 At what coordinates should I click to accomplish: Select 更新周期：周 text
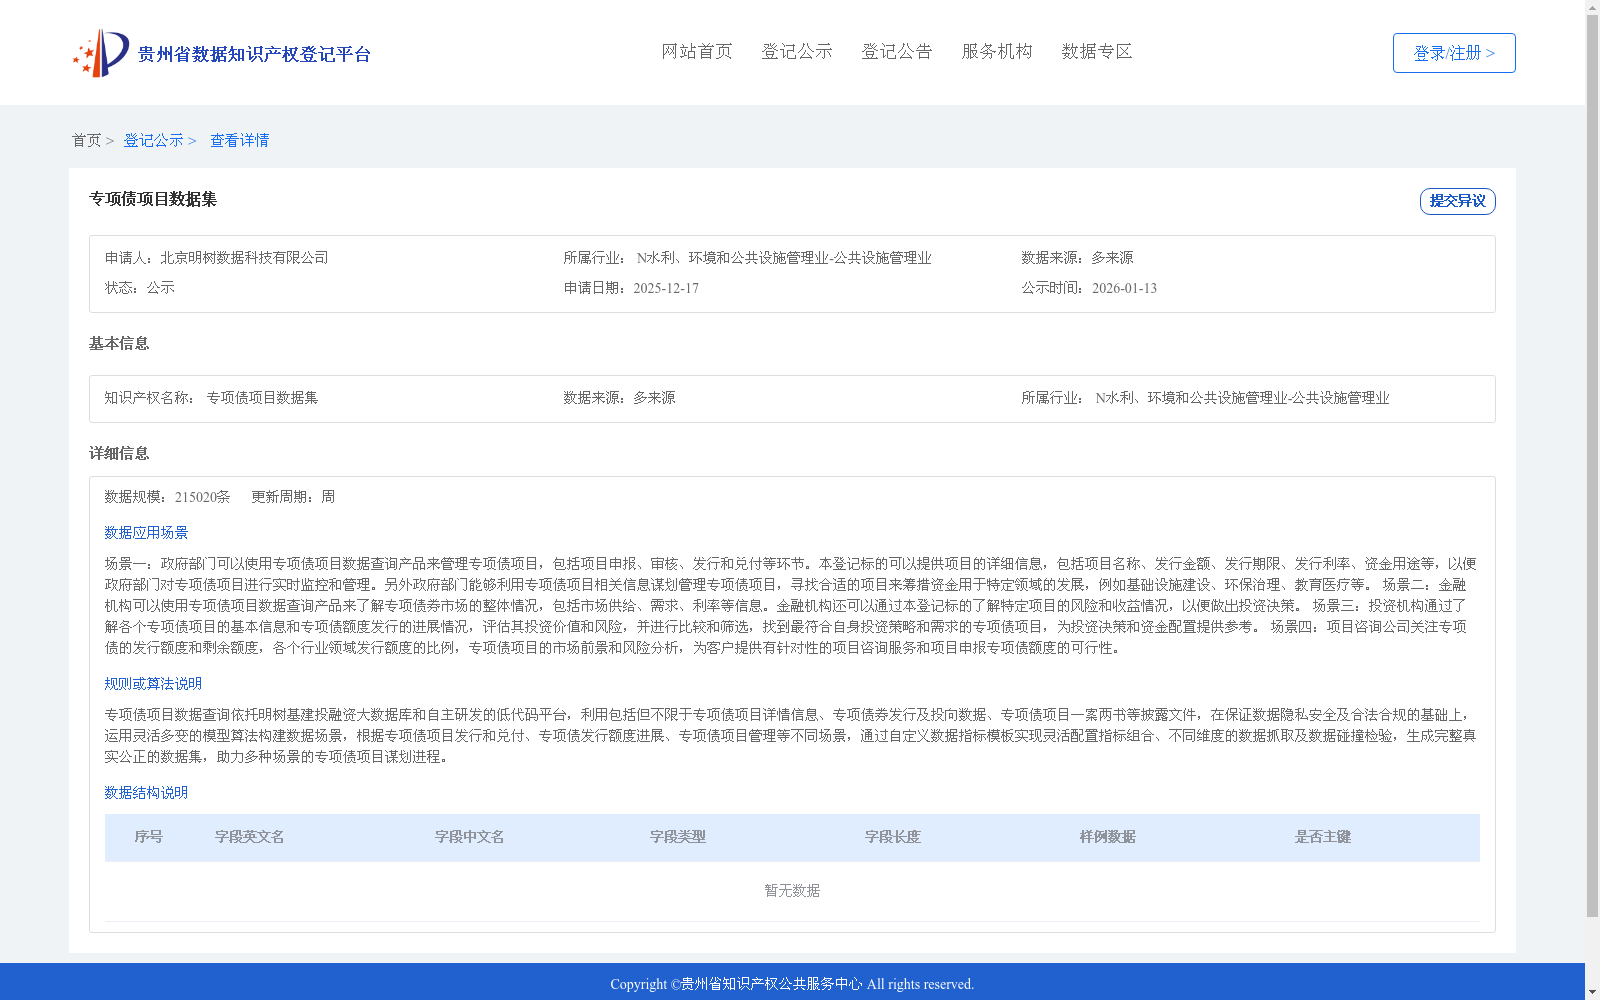click(x=293, y=497)
